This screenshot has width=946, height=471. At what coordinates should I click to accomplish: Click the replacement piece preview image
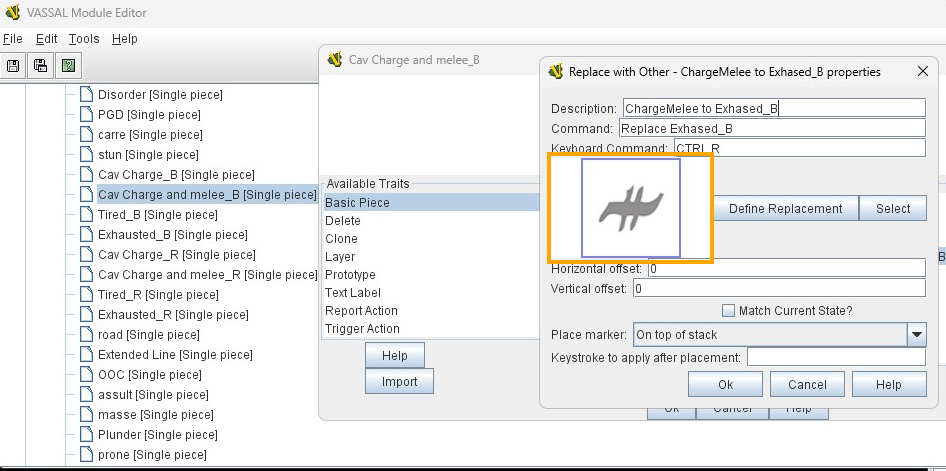[631, 208]
